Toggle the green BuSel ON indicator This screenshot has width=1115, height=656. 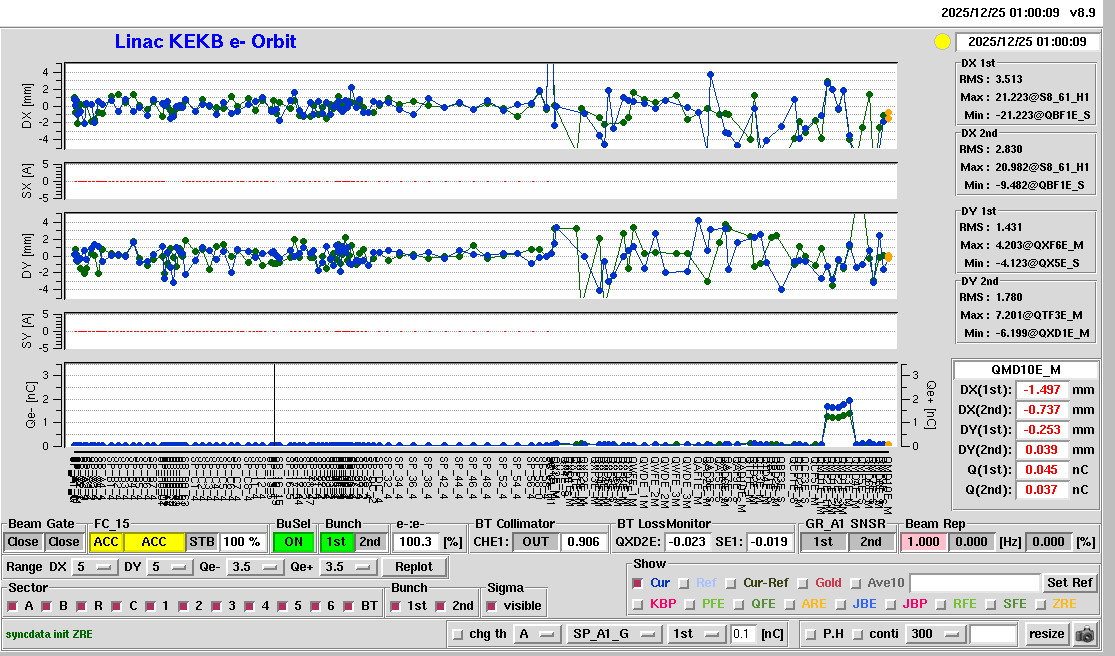click(294, 541)
